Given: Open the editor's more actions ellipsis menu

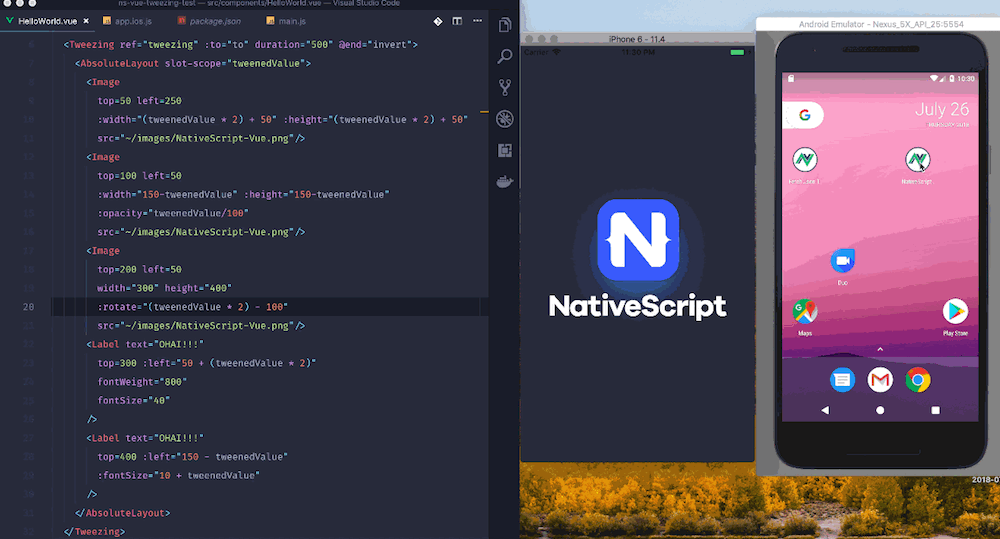Looking at the screenshot, I should (x=478, y=20).
